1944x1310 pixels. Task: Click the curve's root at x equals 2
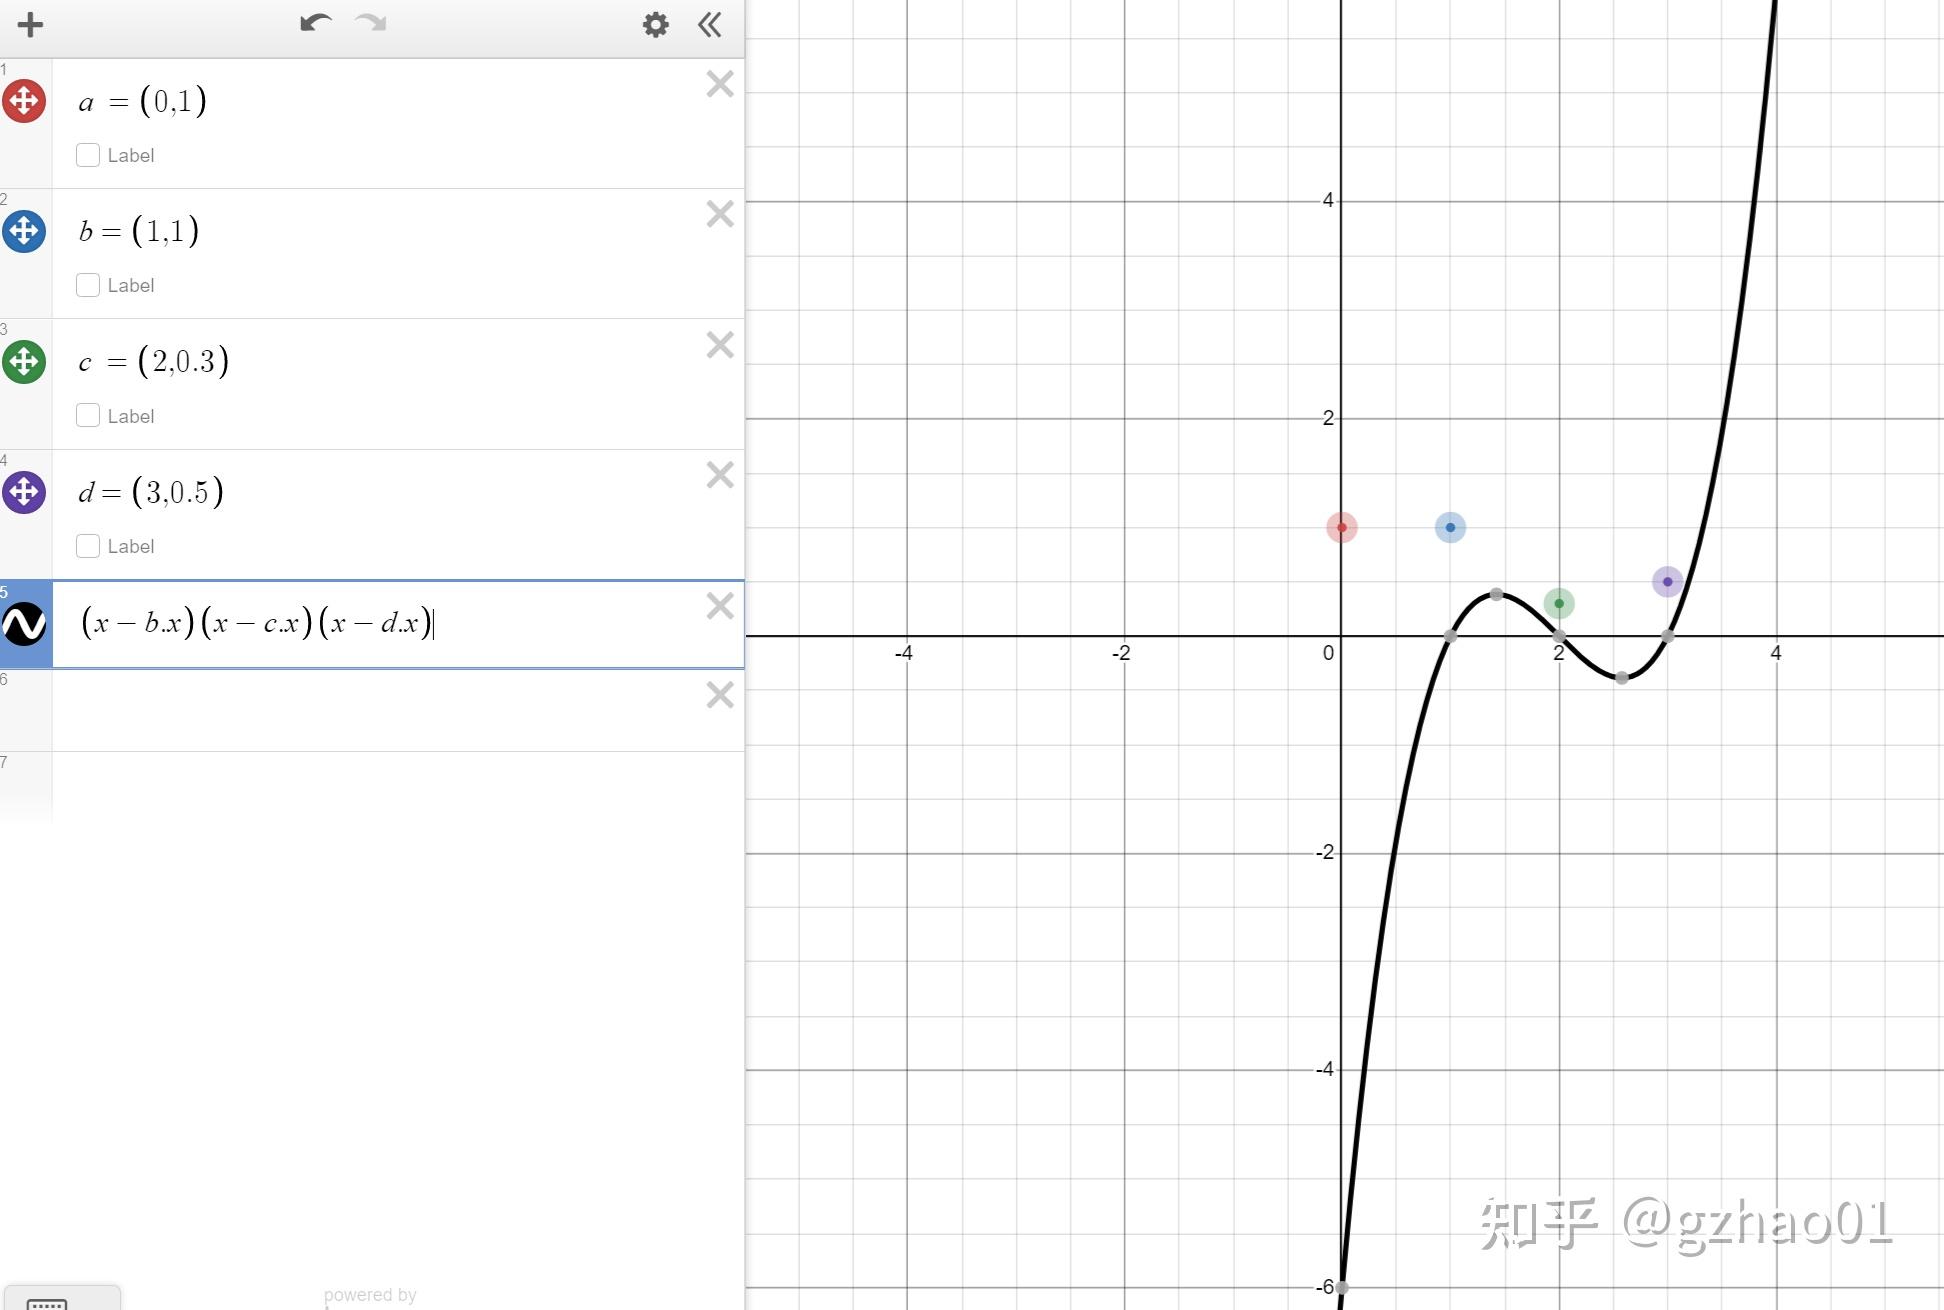point(1559,636)
